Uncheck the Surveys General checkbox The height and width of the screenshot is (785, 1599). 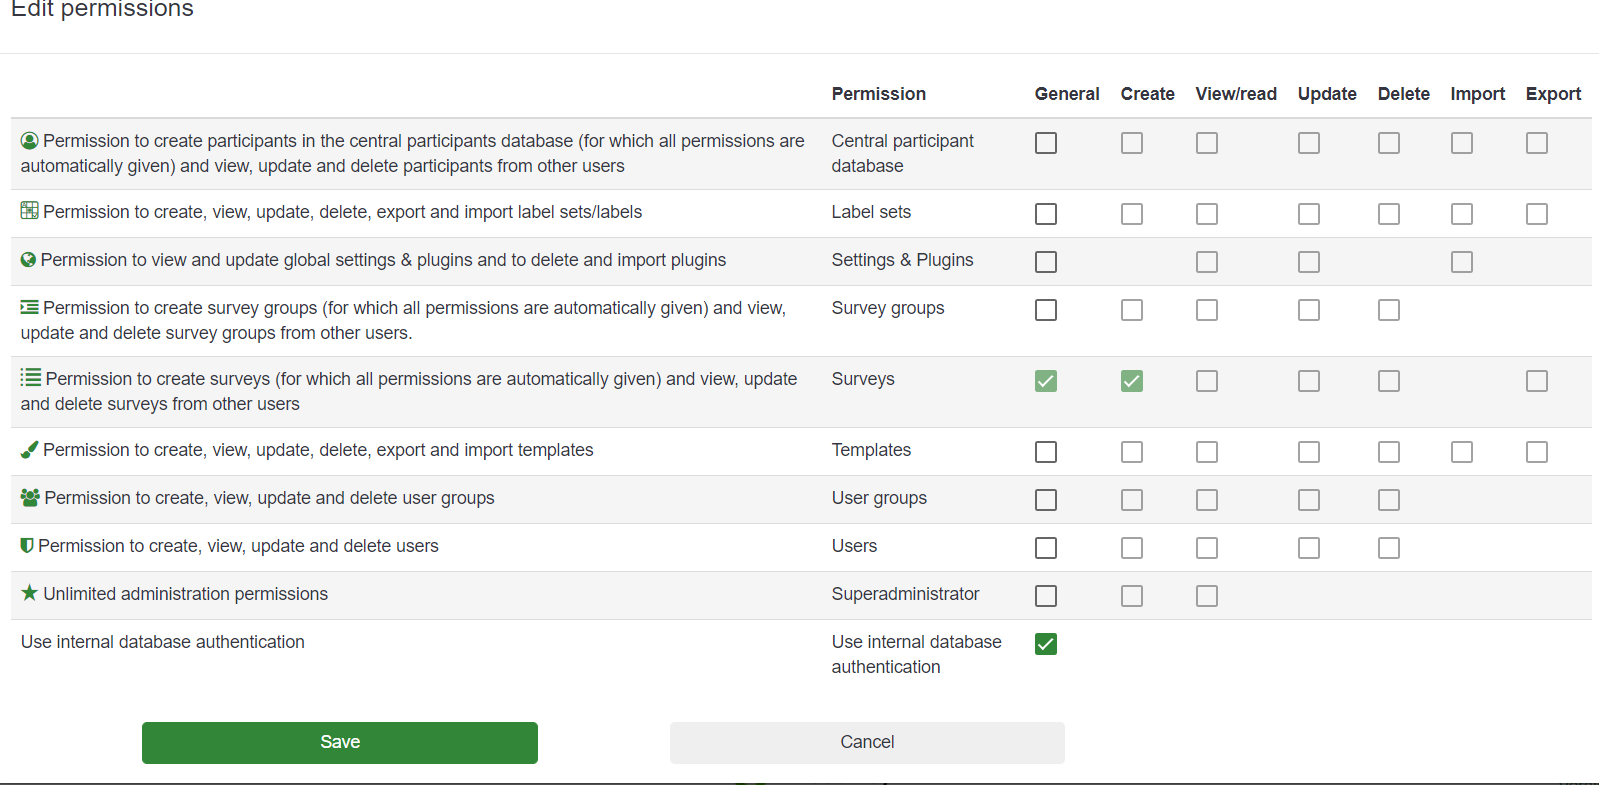pyautogui.click(x=1046, y=381)
